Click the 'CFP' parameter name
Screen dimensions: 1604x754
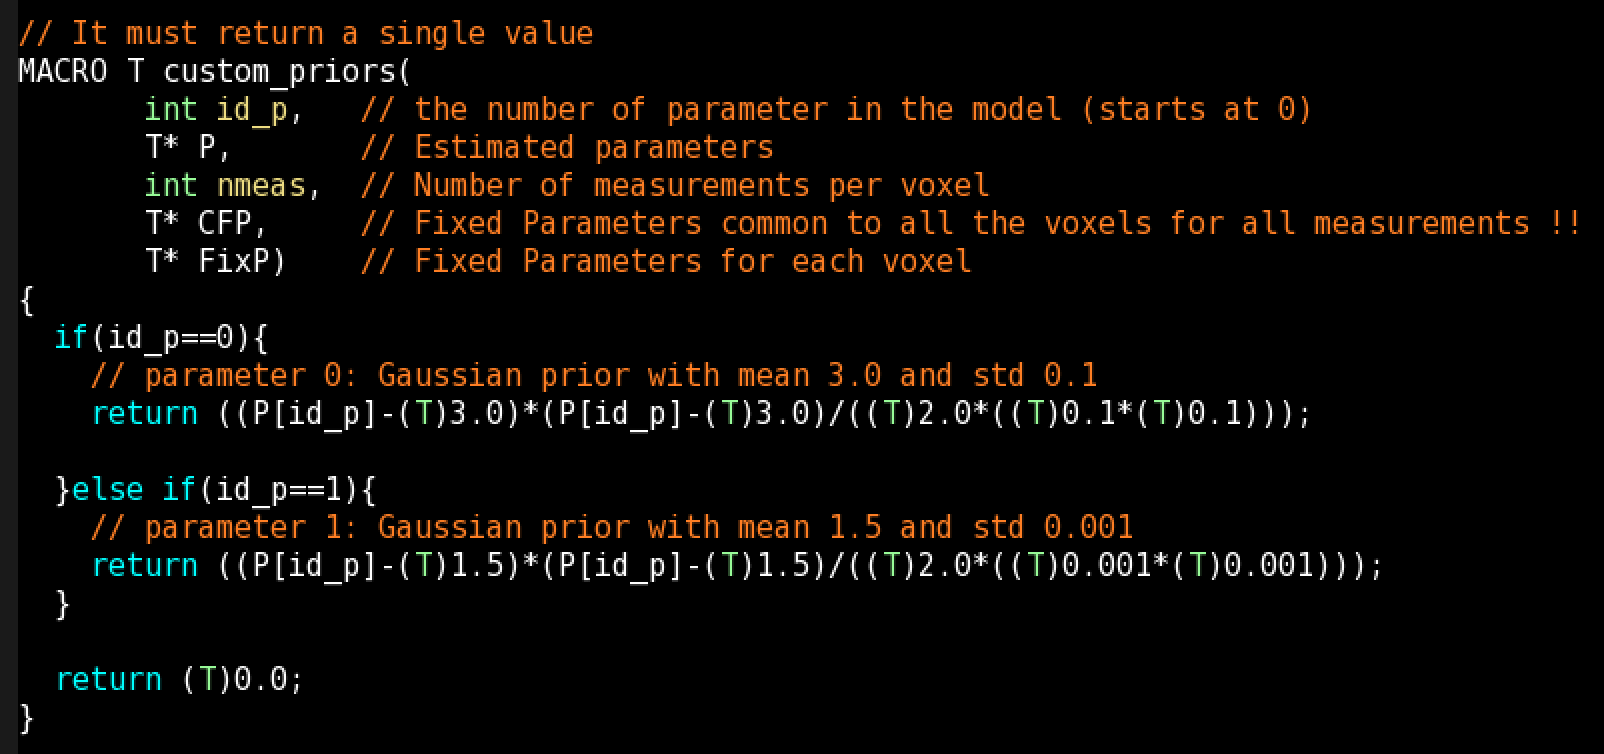tap(225, 224)
